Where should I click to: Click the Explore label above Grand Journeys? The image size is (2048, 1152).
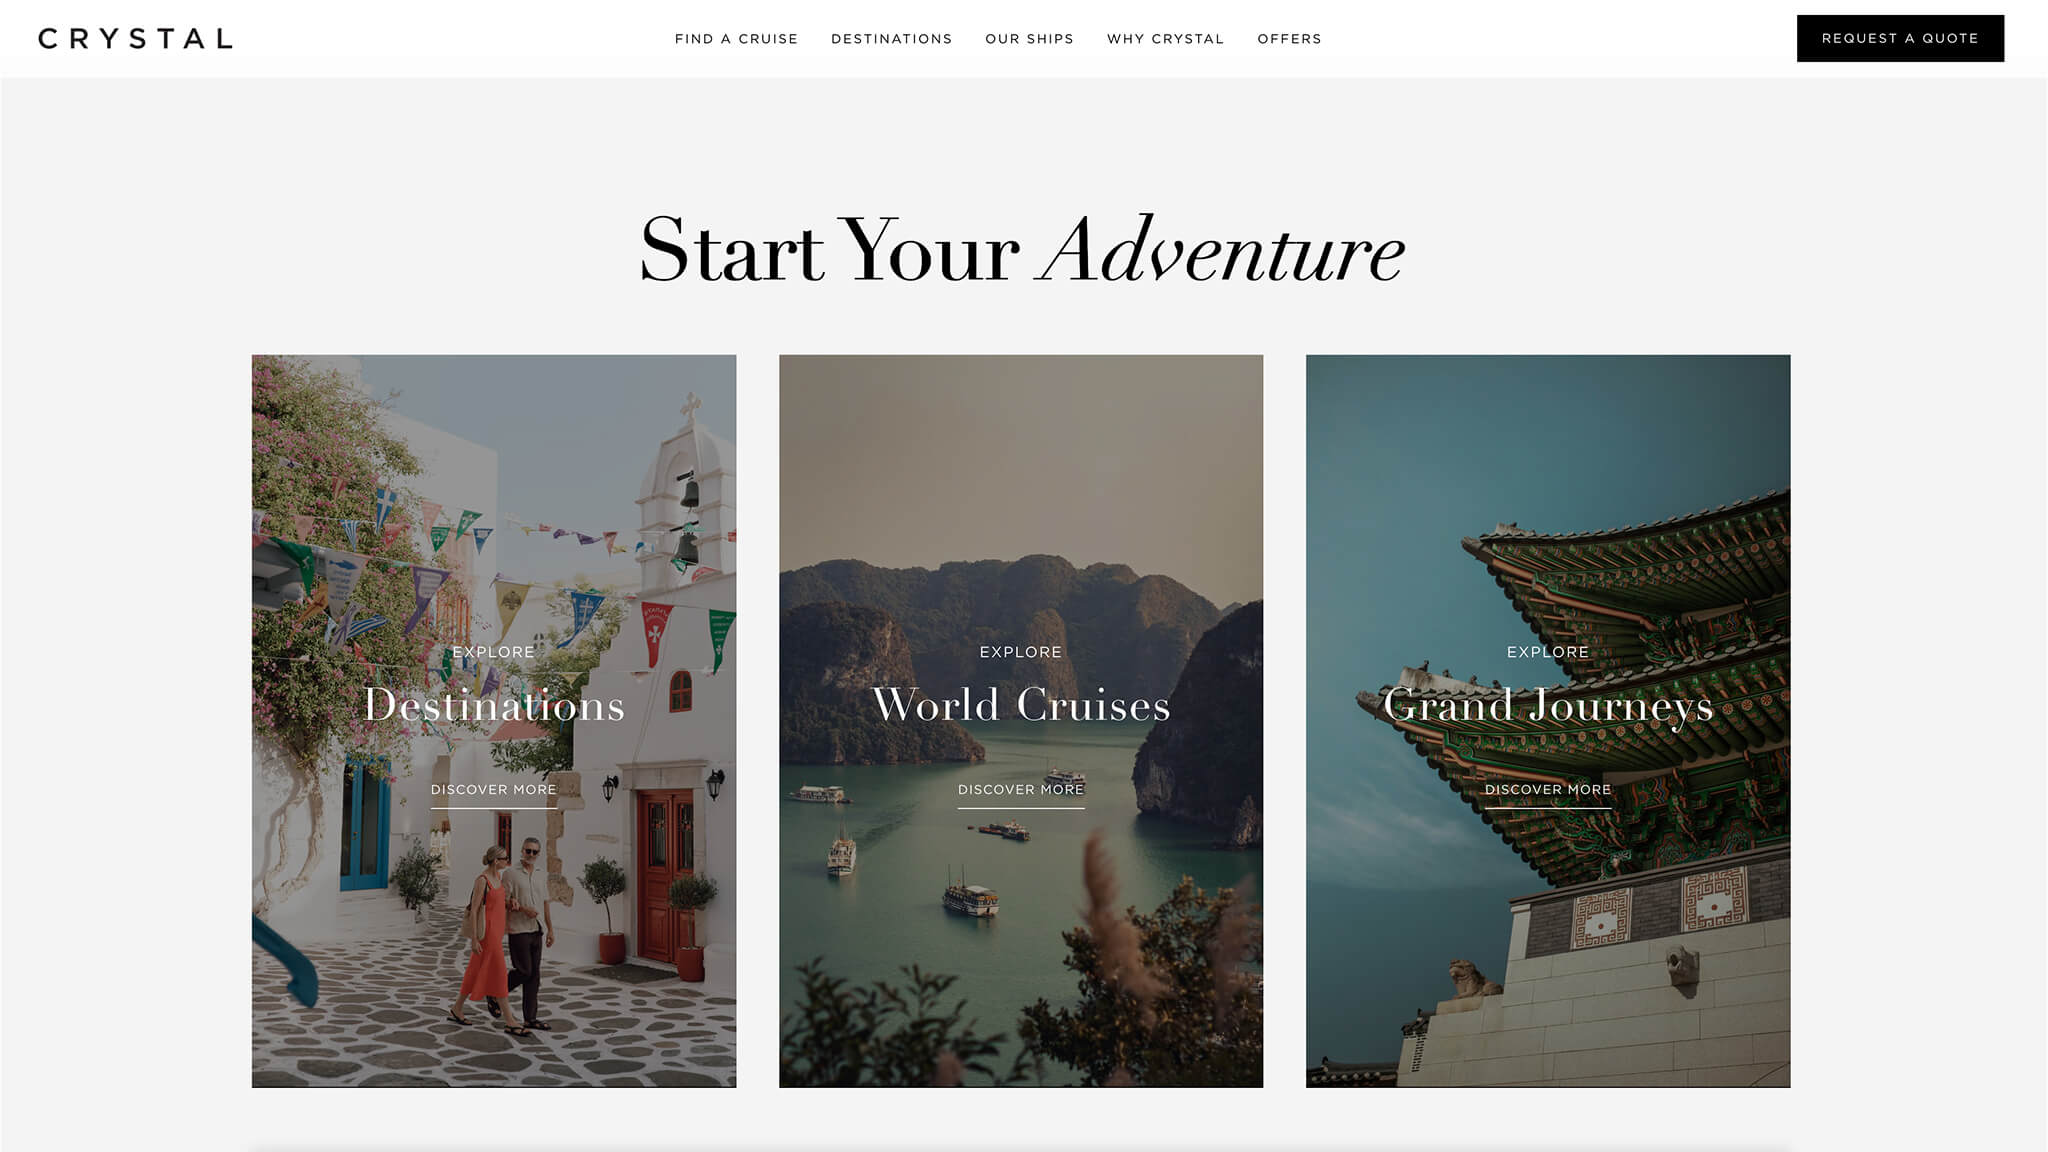(x=1548, y=652)
